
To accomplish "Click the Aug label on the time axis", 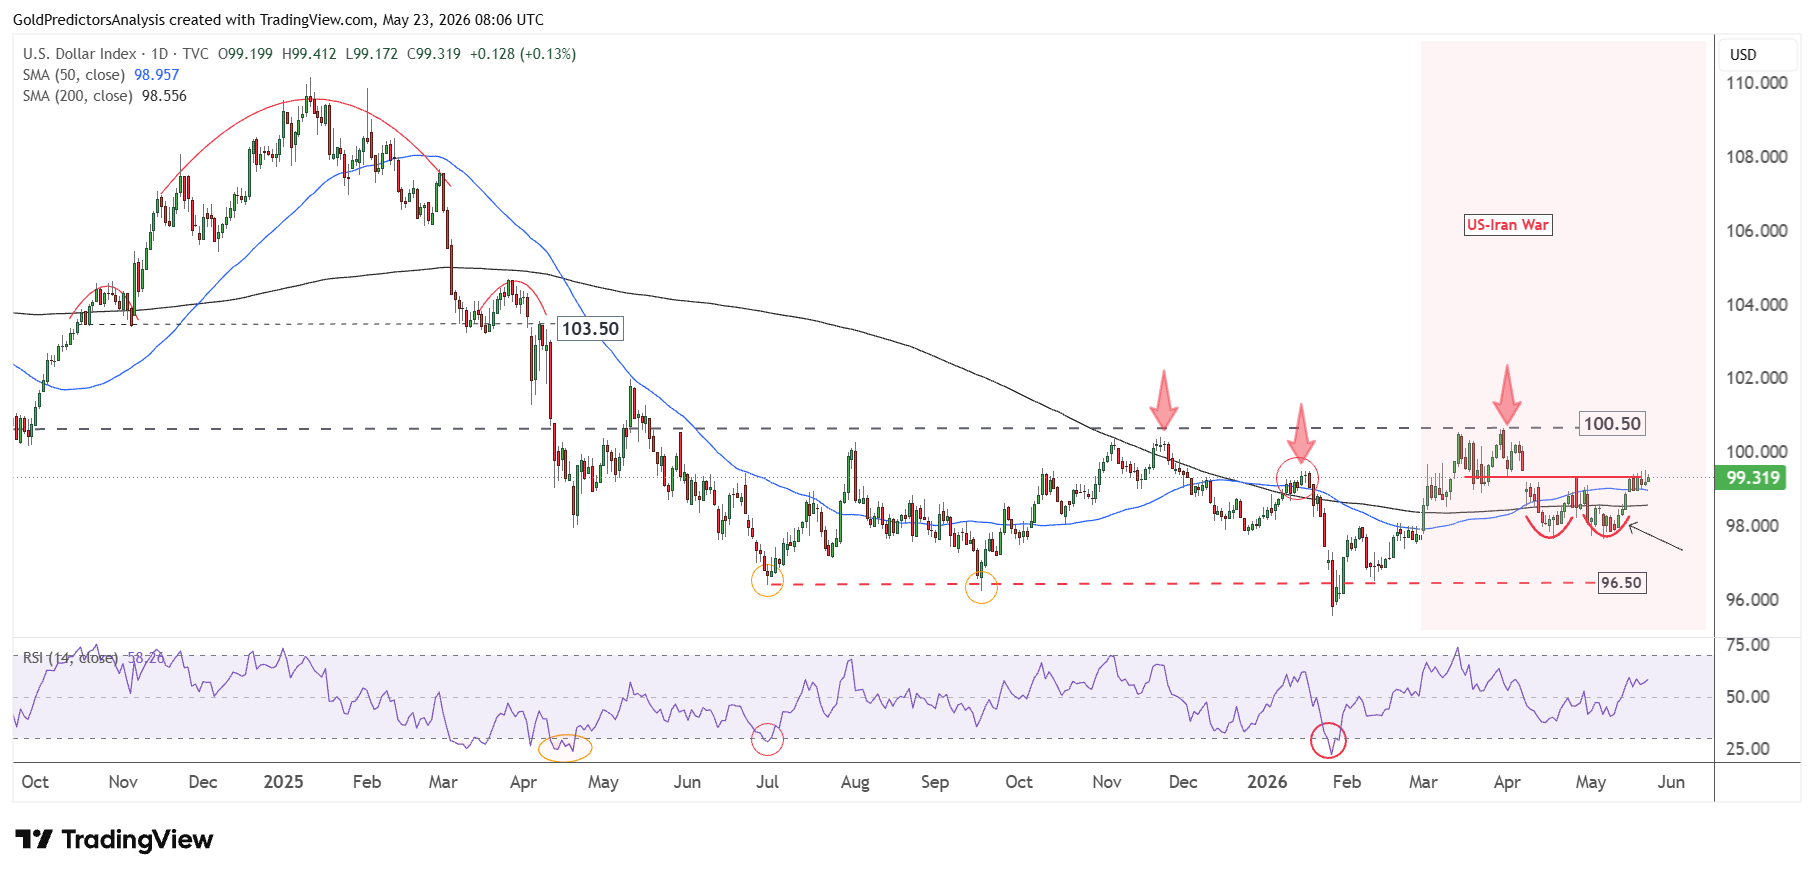I will click(x=855, y=782).
